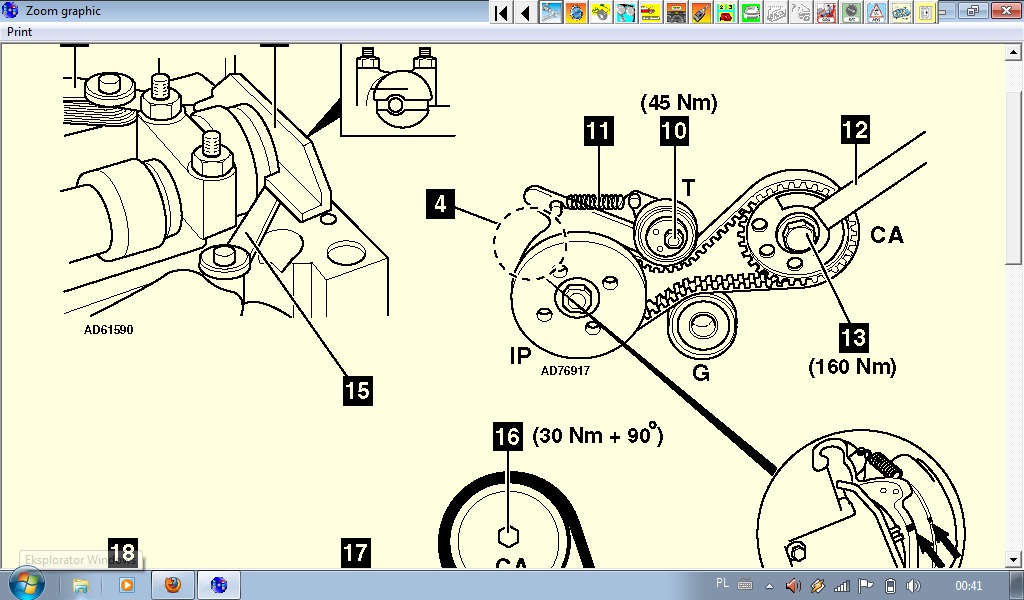Click the taskbar clock showing 00:41
The width and height of the screenshot is (1024, 600).
click(968, 586)
